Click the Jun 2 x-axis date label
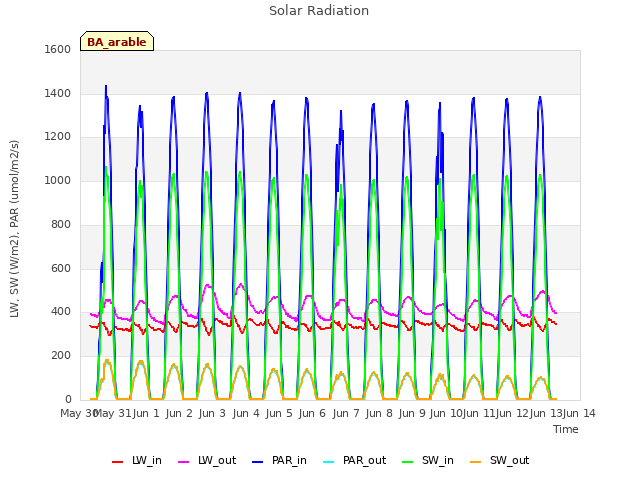640x480 pixels. (x=179, y=413)
